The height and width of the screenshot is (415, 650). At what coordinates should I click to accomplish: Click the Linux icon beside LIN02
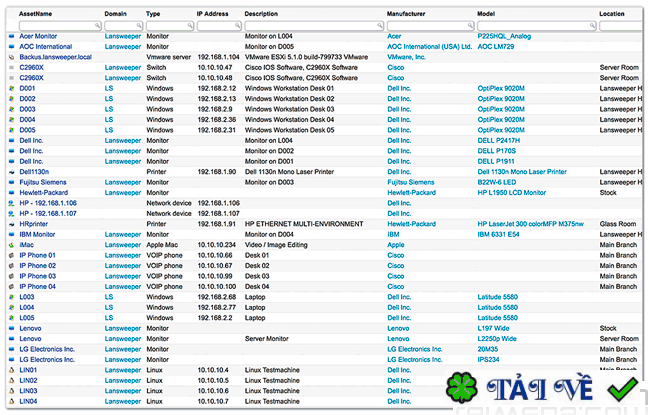coord(12,381)
